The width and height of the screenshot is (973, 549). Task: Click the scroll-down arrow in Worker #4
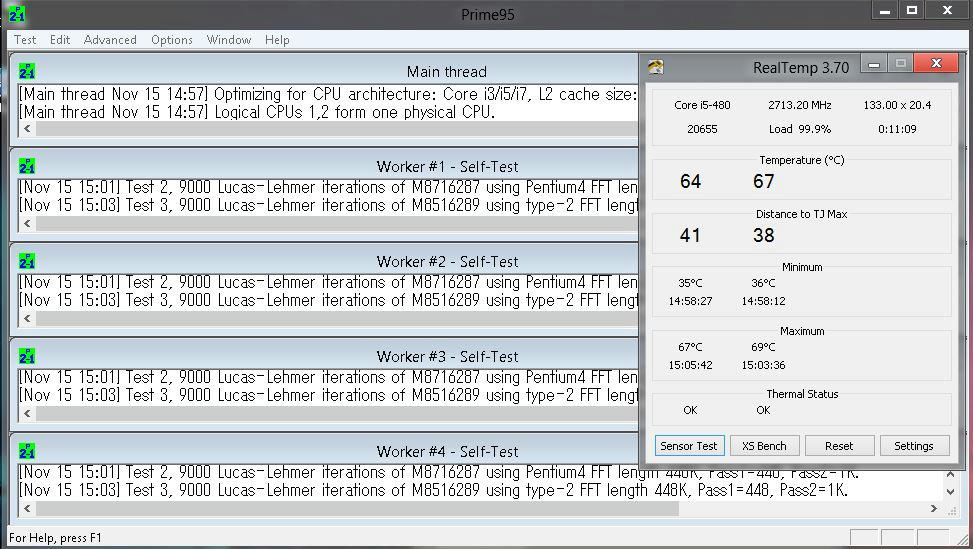coord(951,491)
